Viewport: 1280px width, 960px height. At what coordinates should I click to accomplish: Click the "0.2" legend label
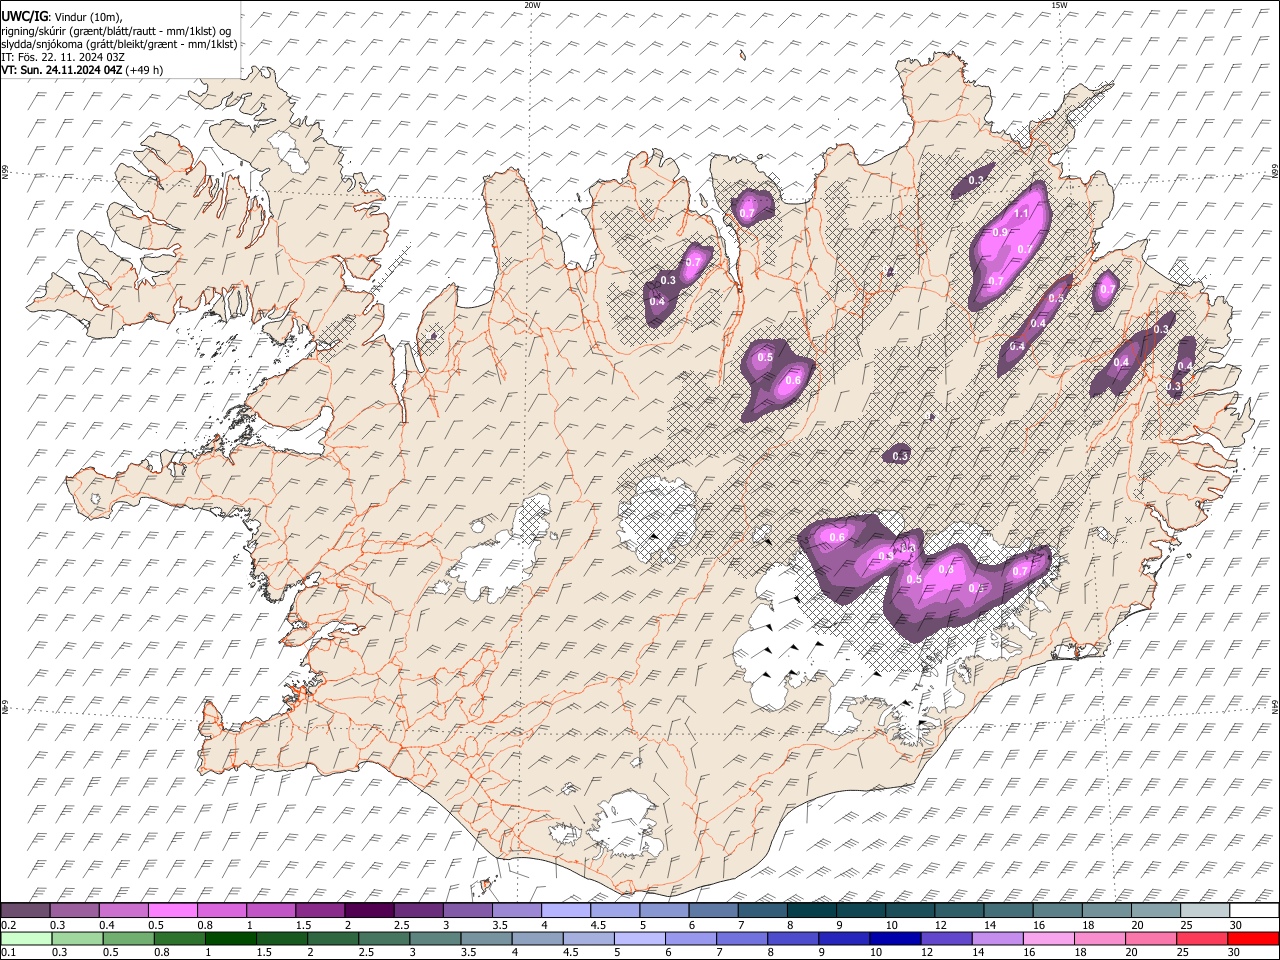tap(7, 924)
